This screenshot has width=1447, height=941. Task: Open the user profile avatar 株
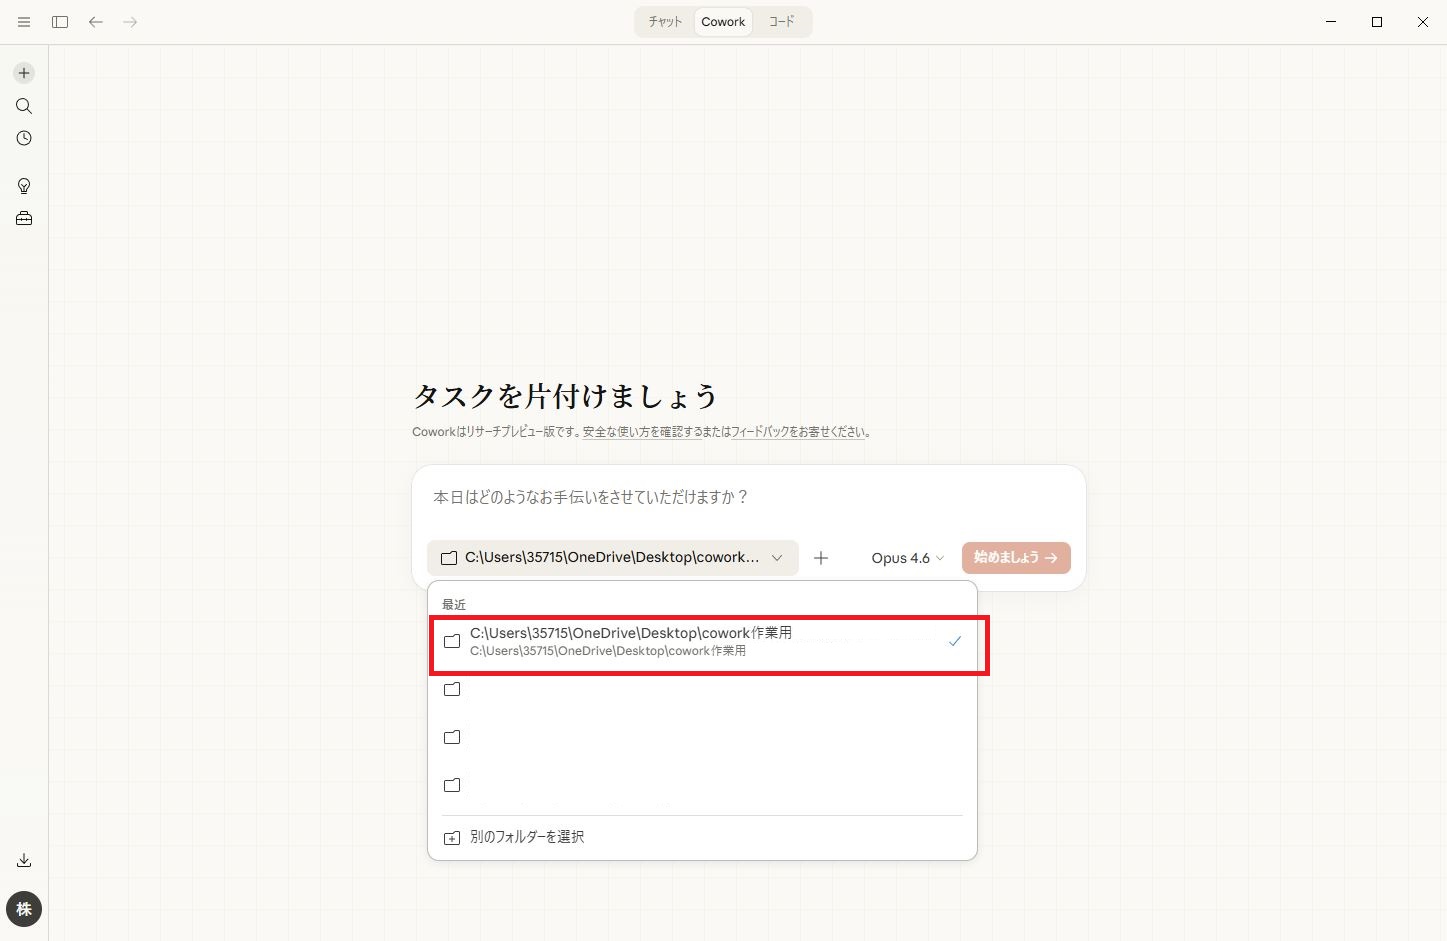pos(24,909)
